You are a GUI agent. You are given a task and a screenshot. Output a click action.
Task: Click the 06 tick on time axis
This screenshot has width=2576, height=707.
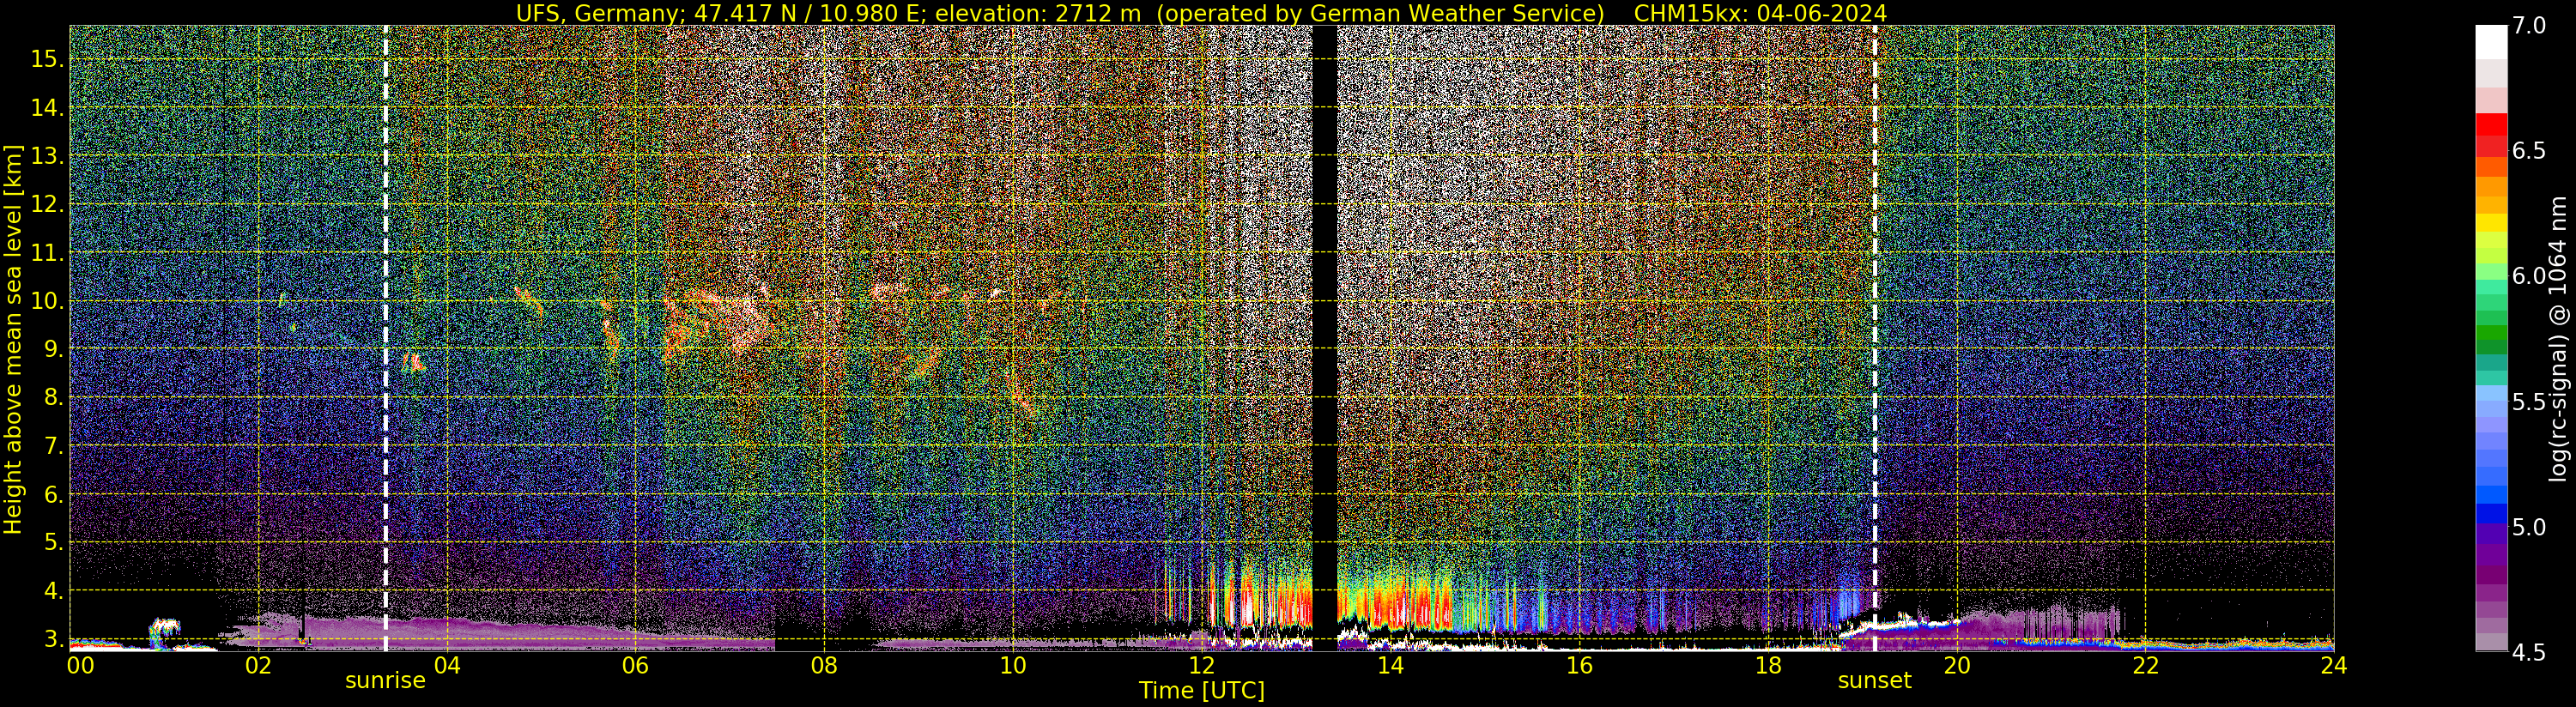635,665
